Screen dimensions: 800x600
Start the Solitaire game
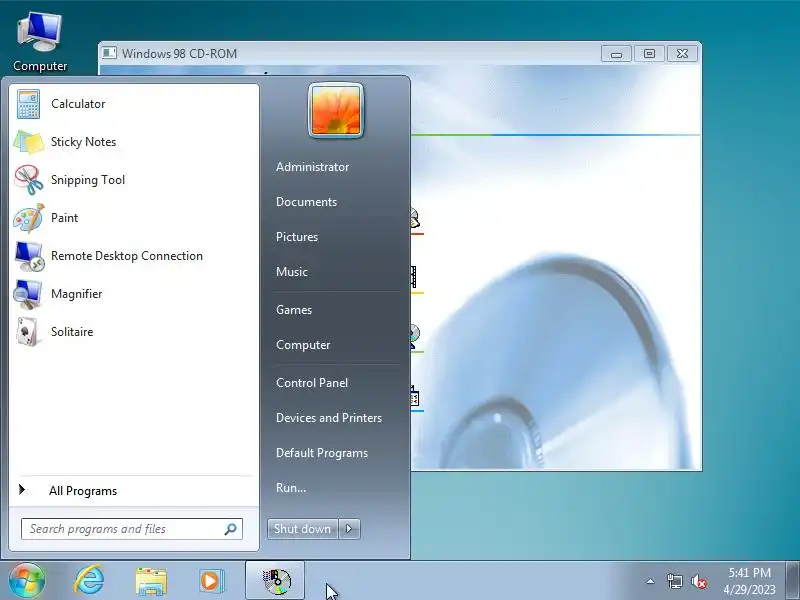coord(134,332)
